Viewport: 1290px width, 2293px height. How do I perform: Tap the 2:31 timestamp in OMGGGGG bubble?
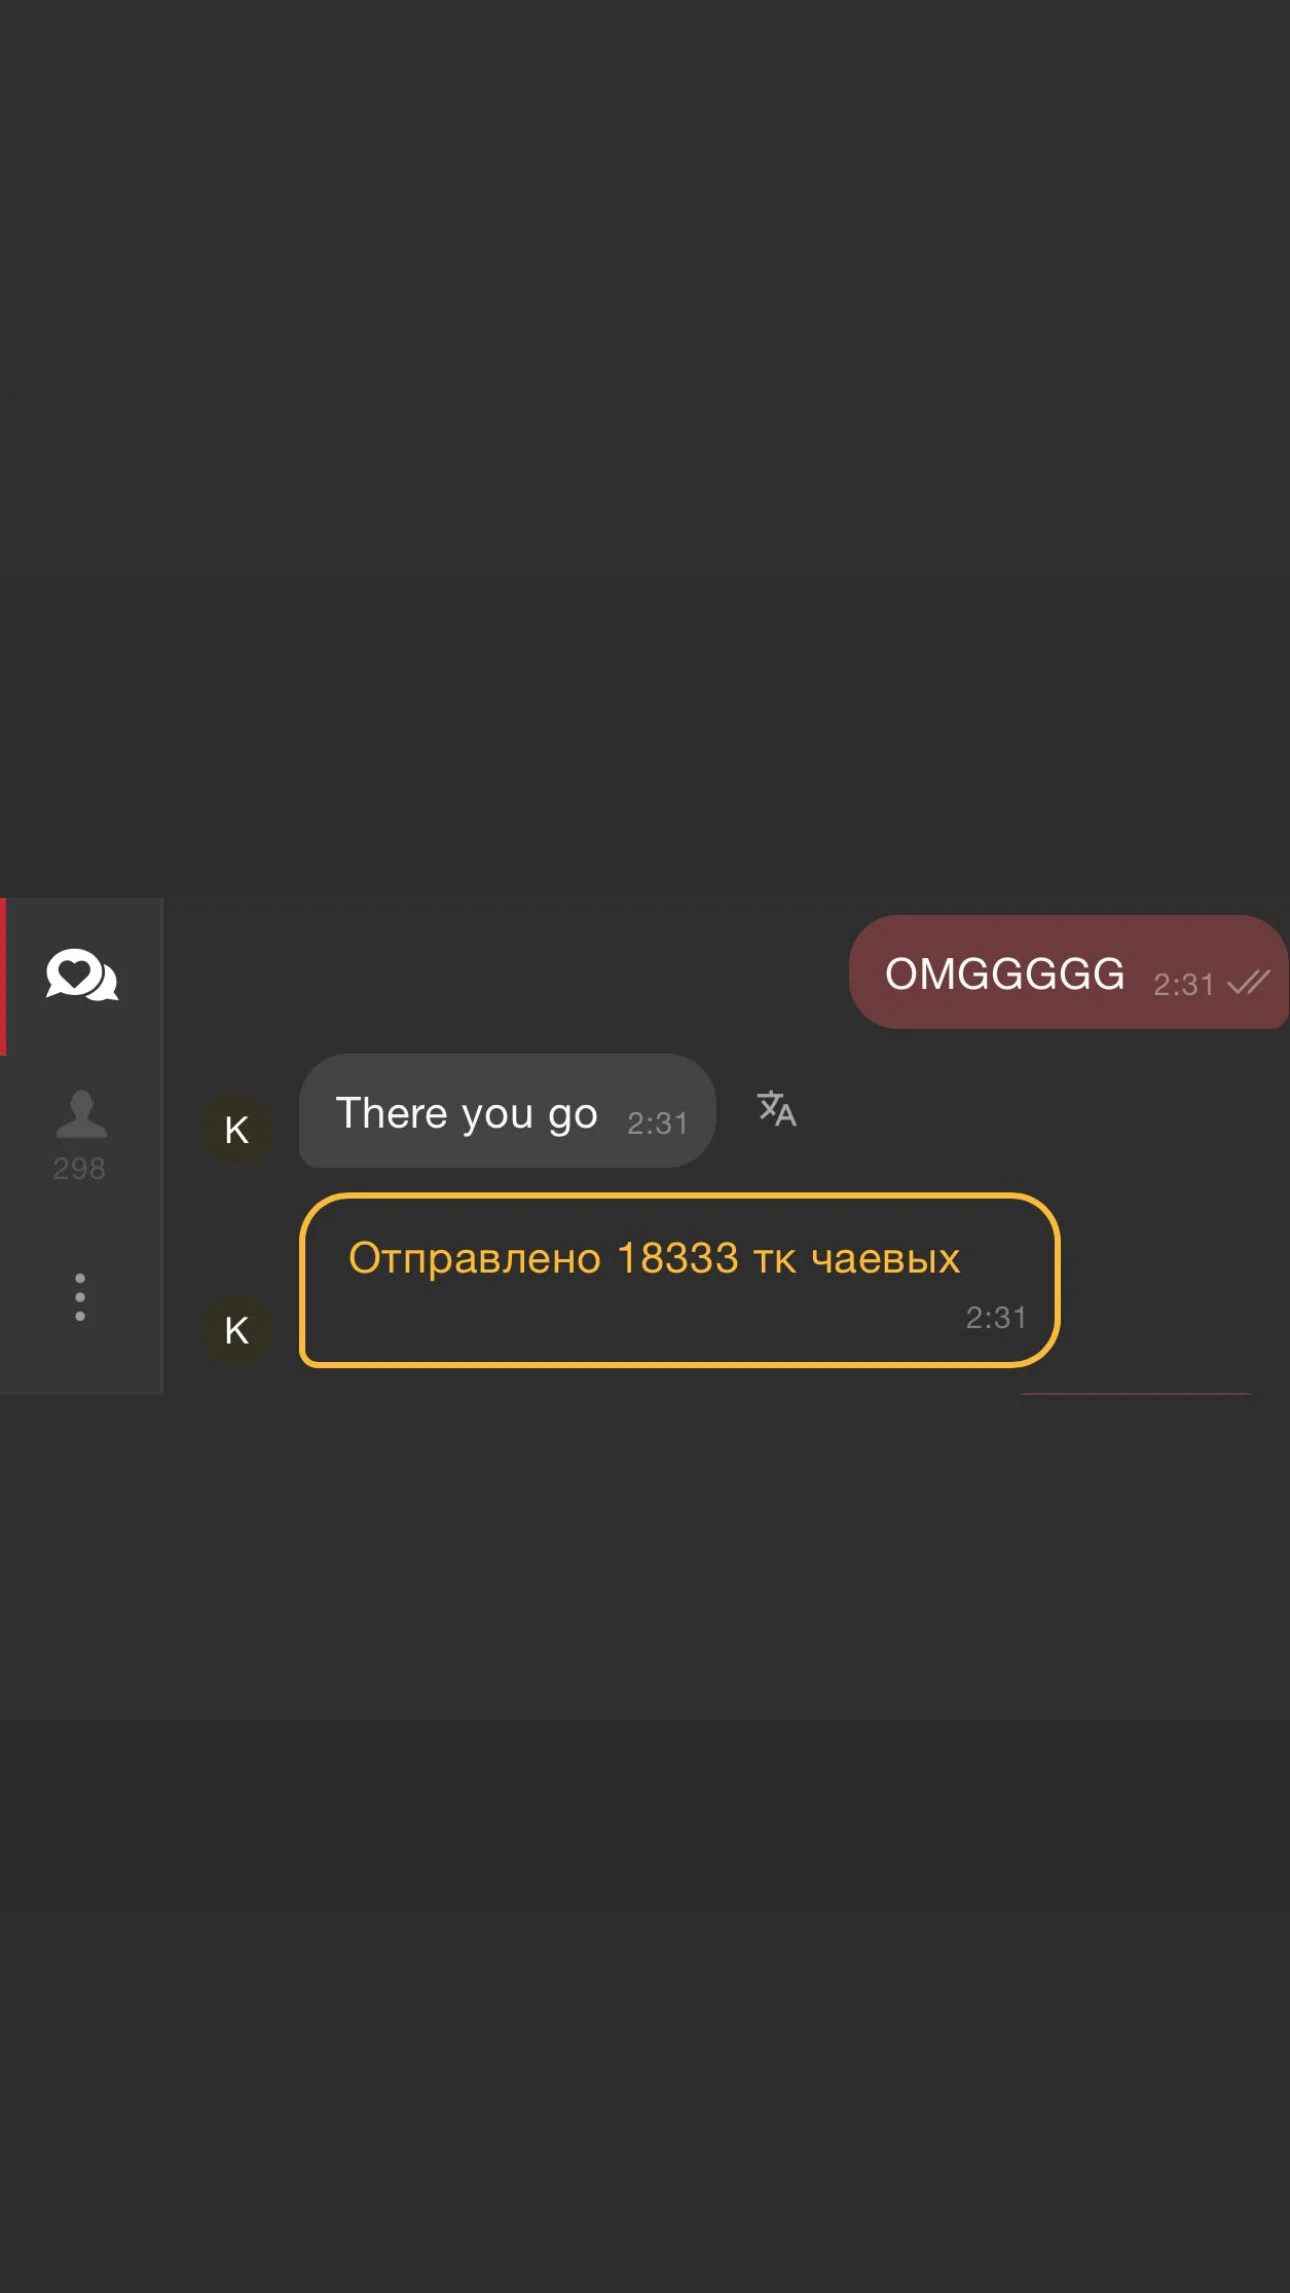(1183, 985)
